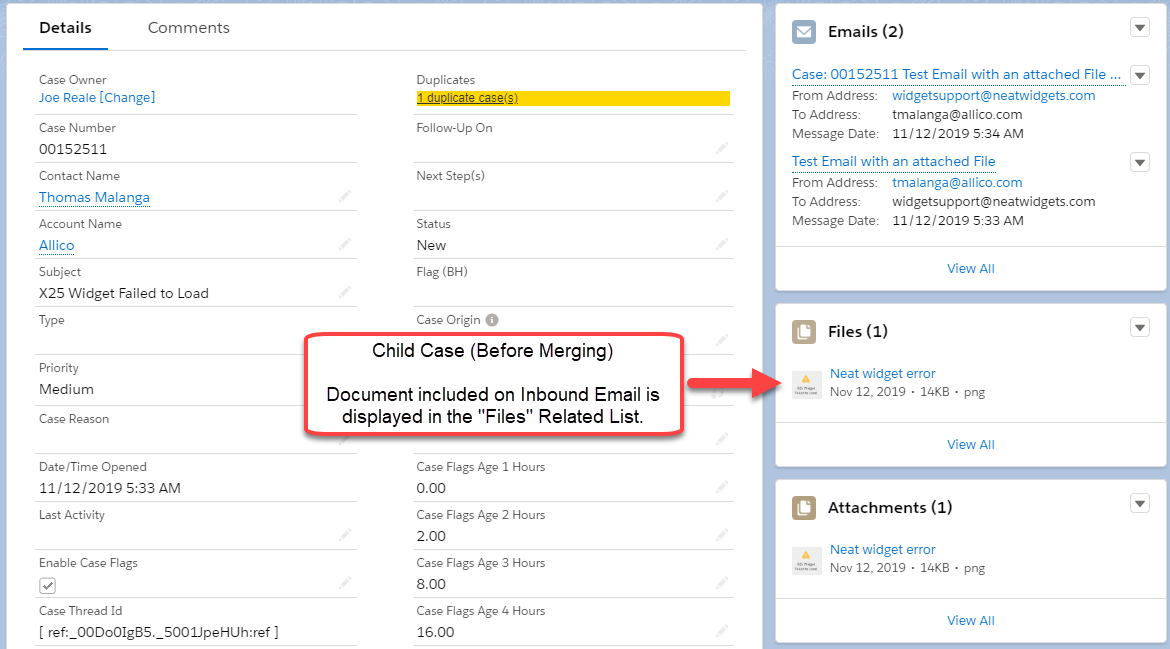The width and height of the screenshot is (1170, 649).
Task: Click the Files related list icon
Action: pyautogui.click(x=804, y=331)
